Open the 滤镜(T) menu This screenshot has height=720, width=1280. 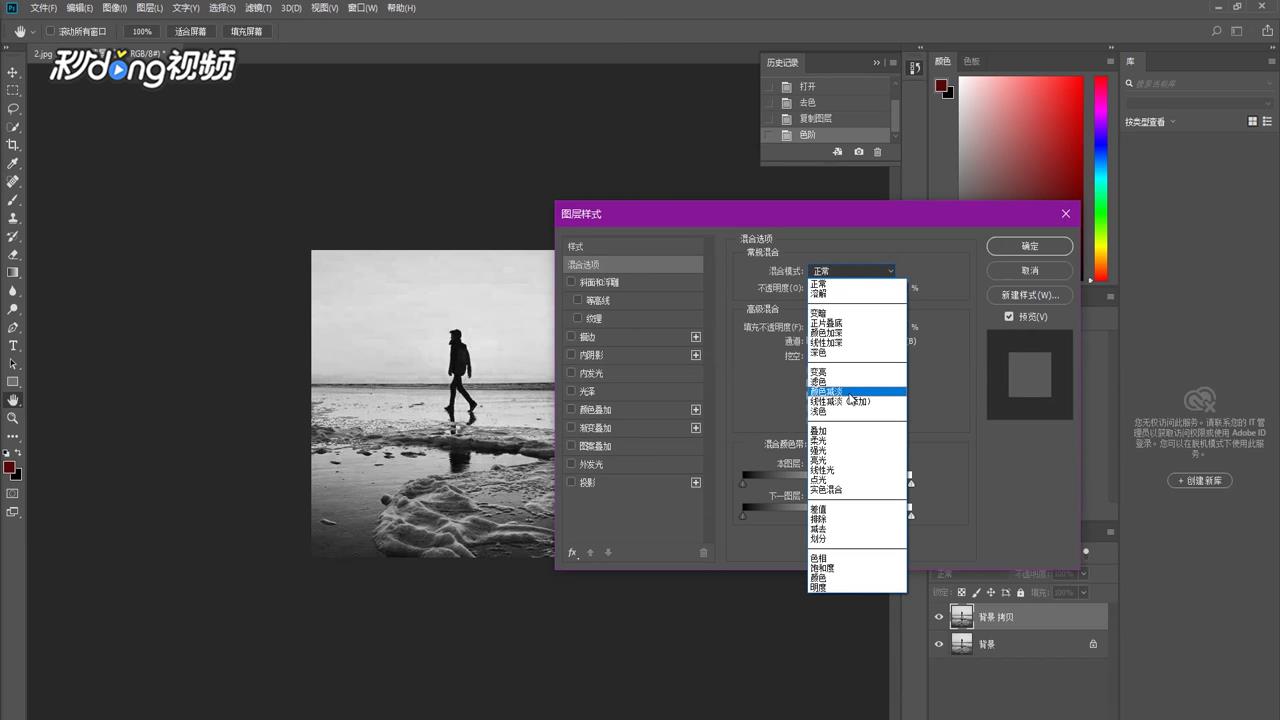click(259, 8)
